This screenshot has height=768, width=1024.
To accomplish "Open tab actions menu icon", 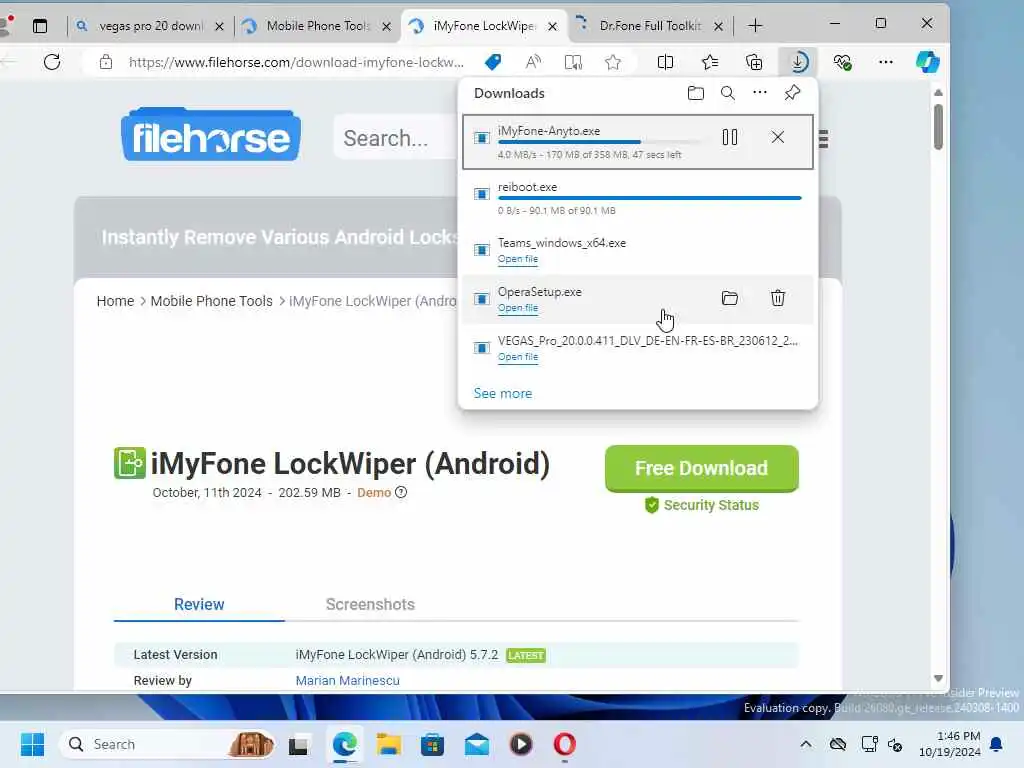I will (x=40, y=26).
